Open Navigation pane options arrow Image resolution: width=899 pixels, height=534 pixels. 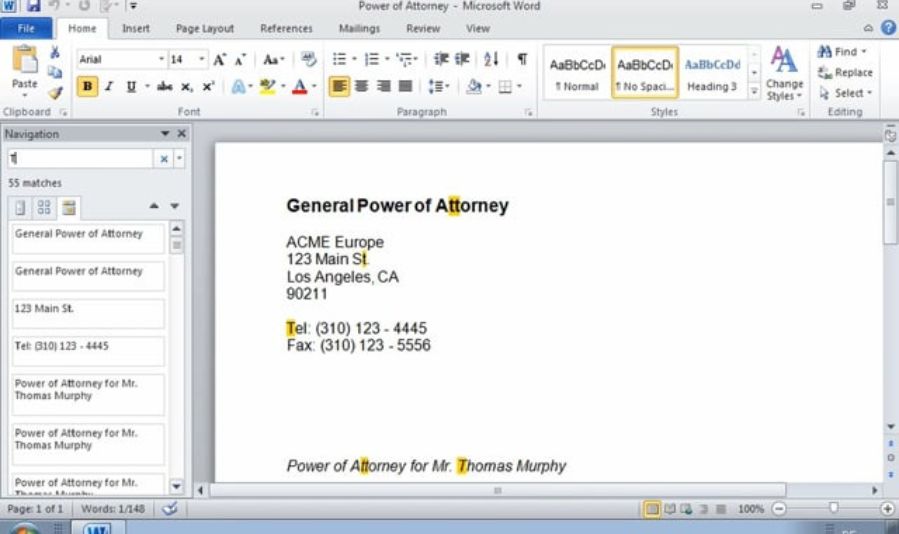(x=165, y=134)
